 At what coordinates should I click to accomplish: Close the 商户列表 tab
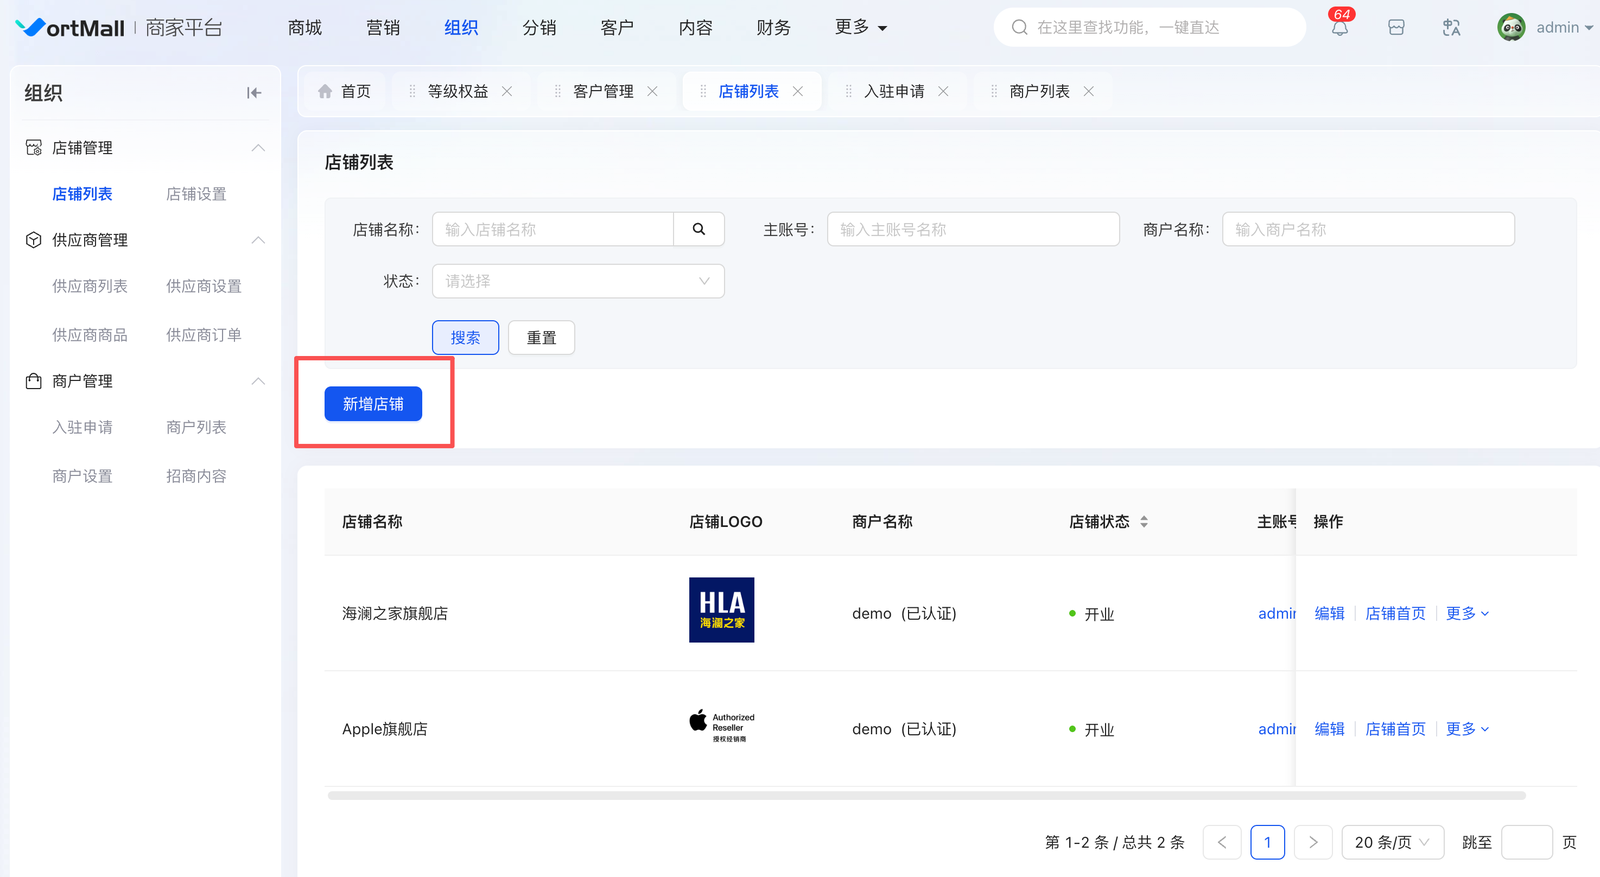click(x=1089, y=91)
